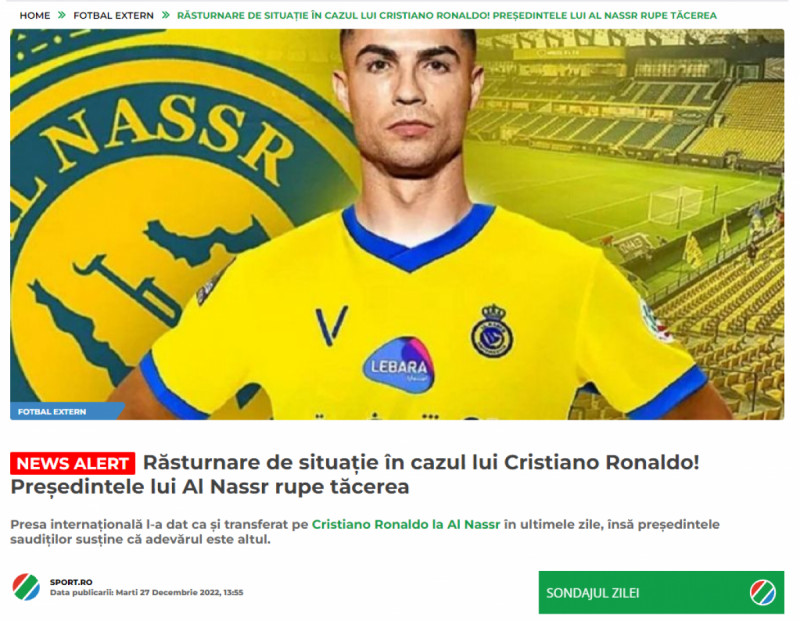Click the green article title breadcrumb
The height and width of the screenshot is (621, 800).
click(x=446, y=16)
